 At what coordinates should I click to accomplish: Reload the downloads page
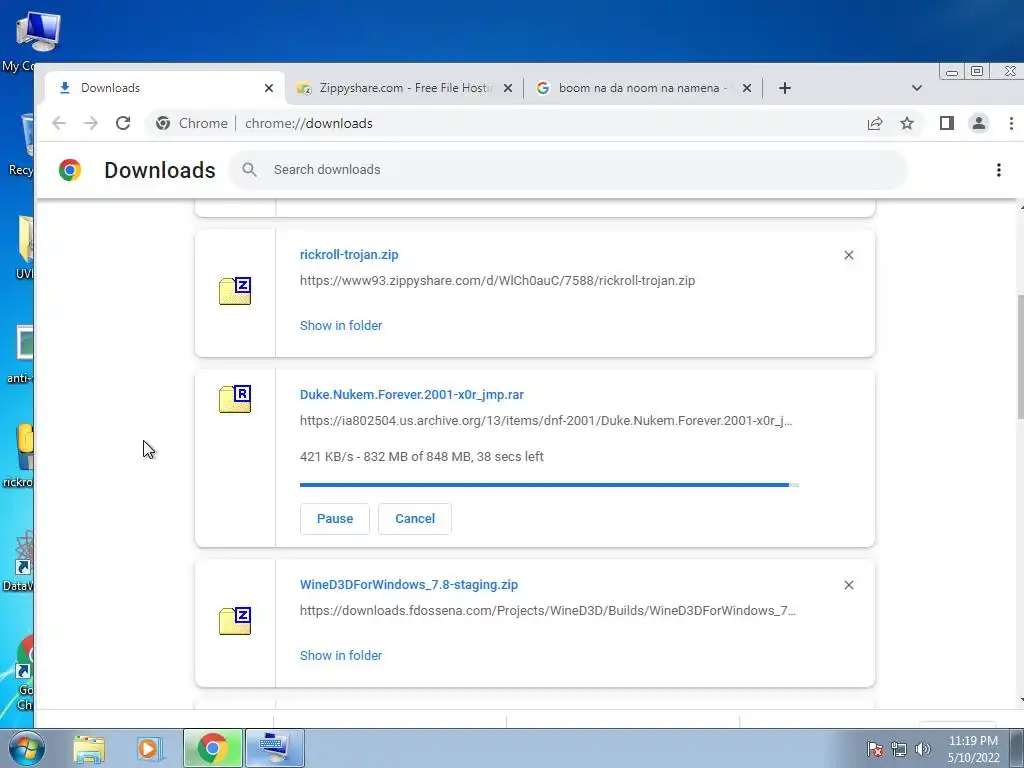pos(123,123)
